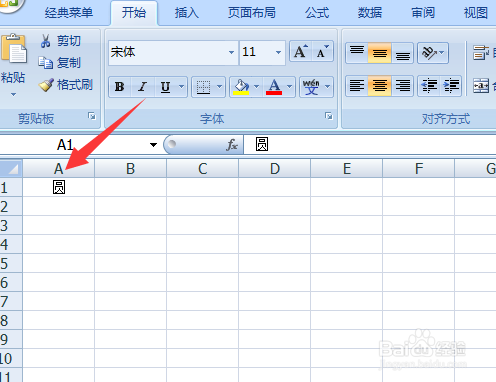The image size is (496, 382).
Task: Click the text orientation icon
Action: [x=429, y=53]
